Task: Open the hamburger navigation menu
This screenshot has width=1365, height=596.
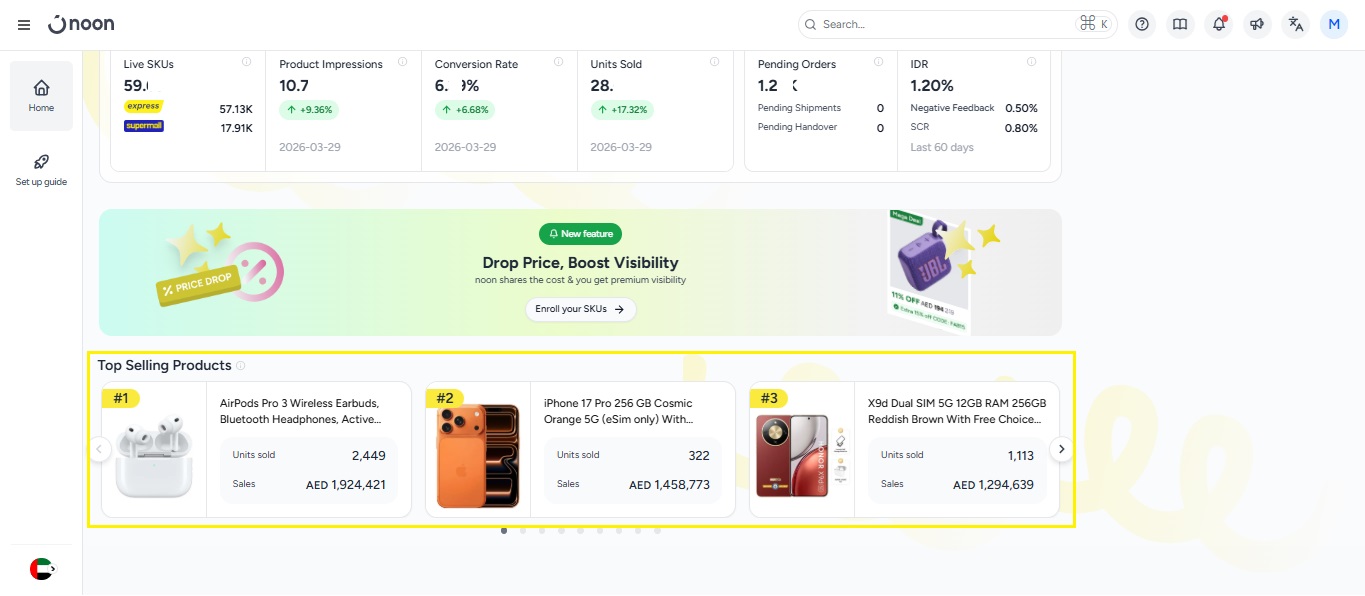Action: coord(24,24)
